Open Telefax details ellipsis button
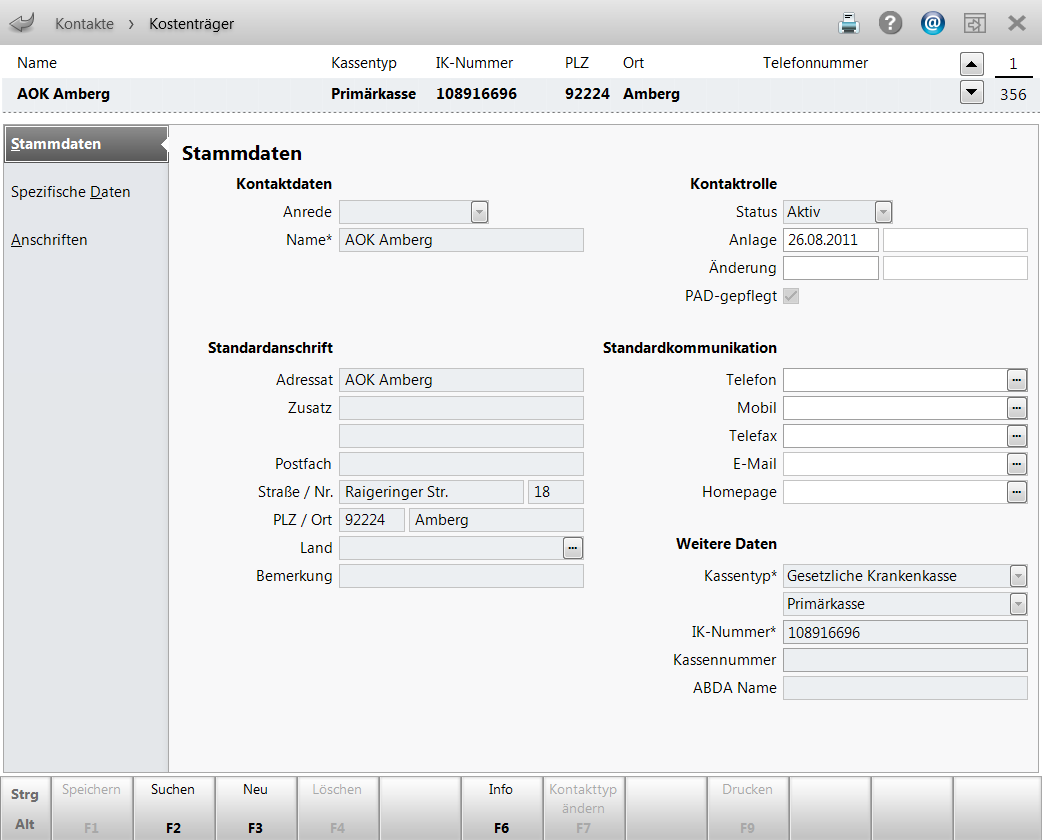This screenshot has height=840, width=1042. click(1017, 436)
